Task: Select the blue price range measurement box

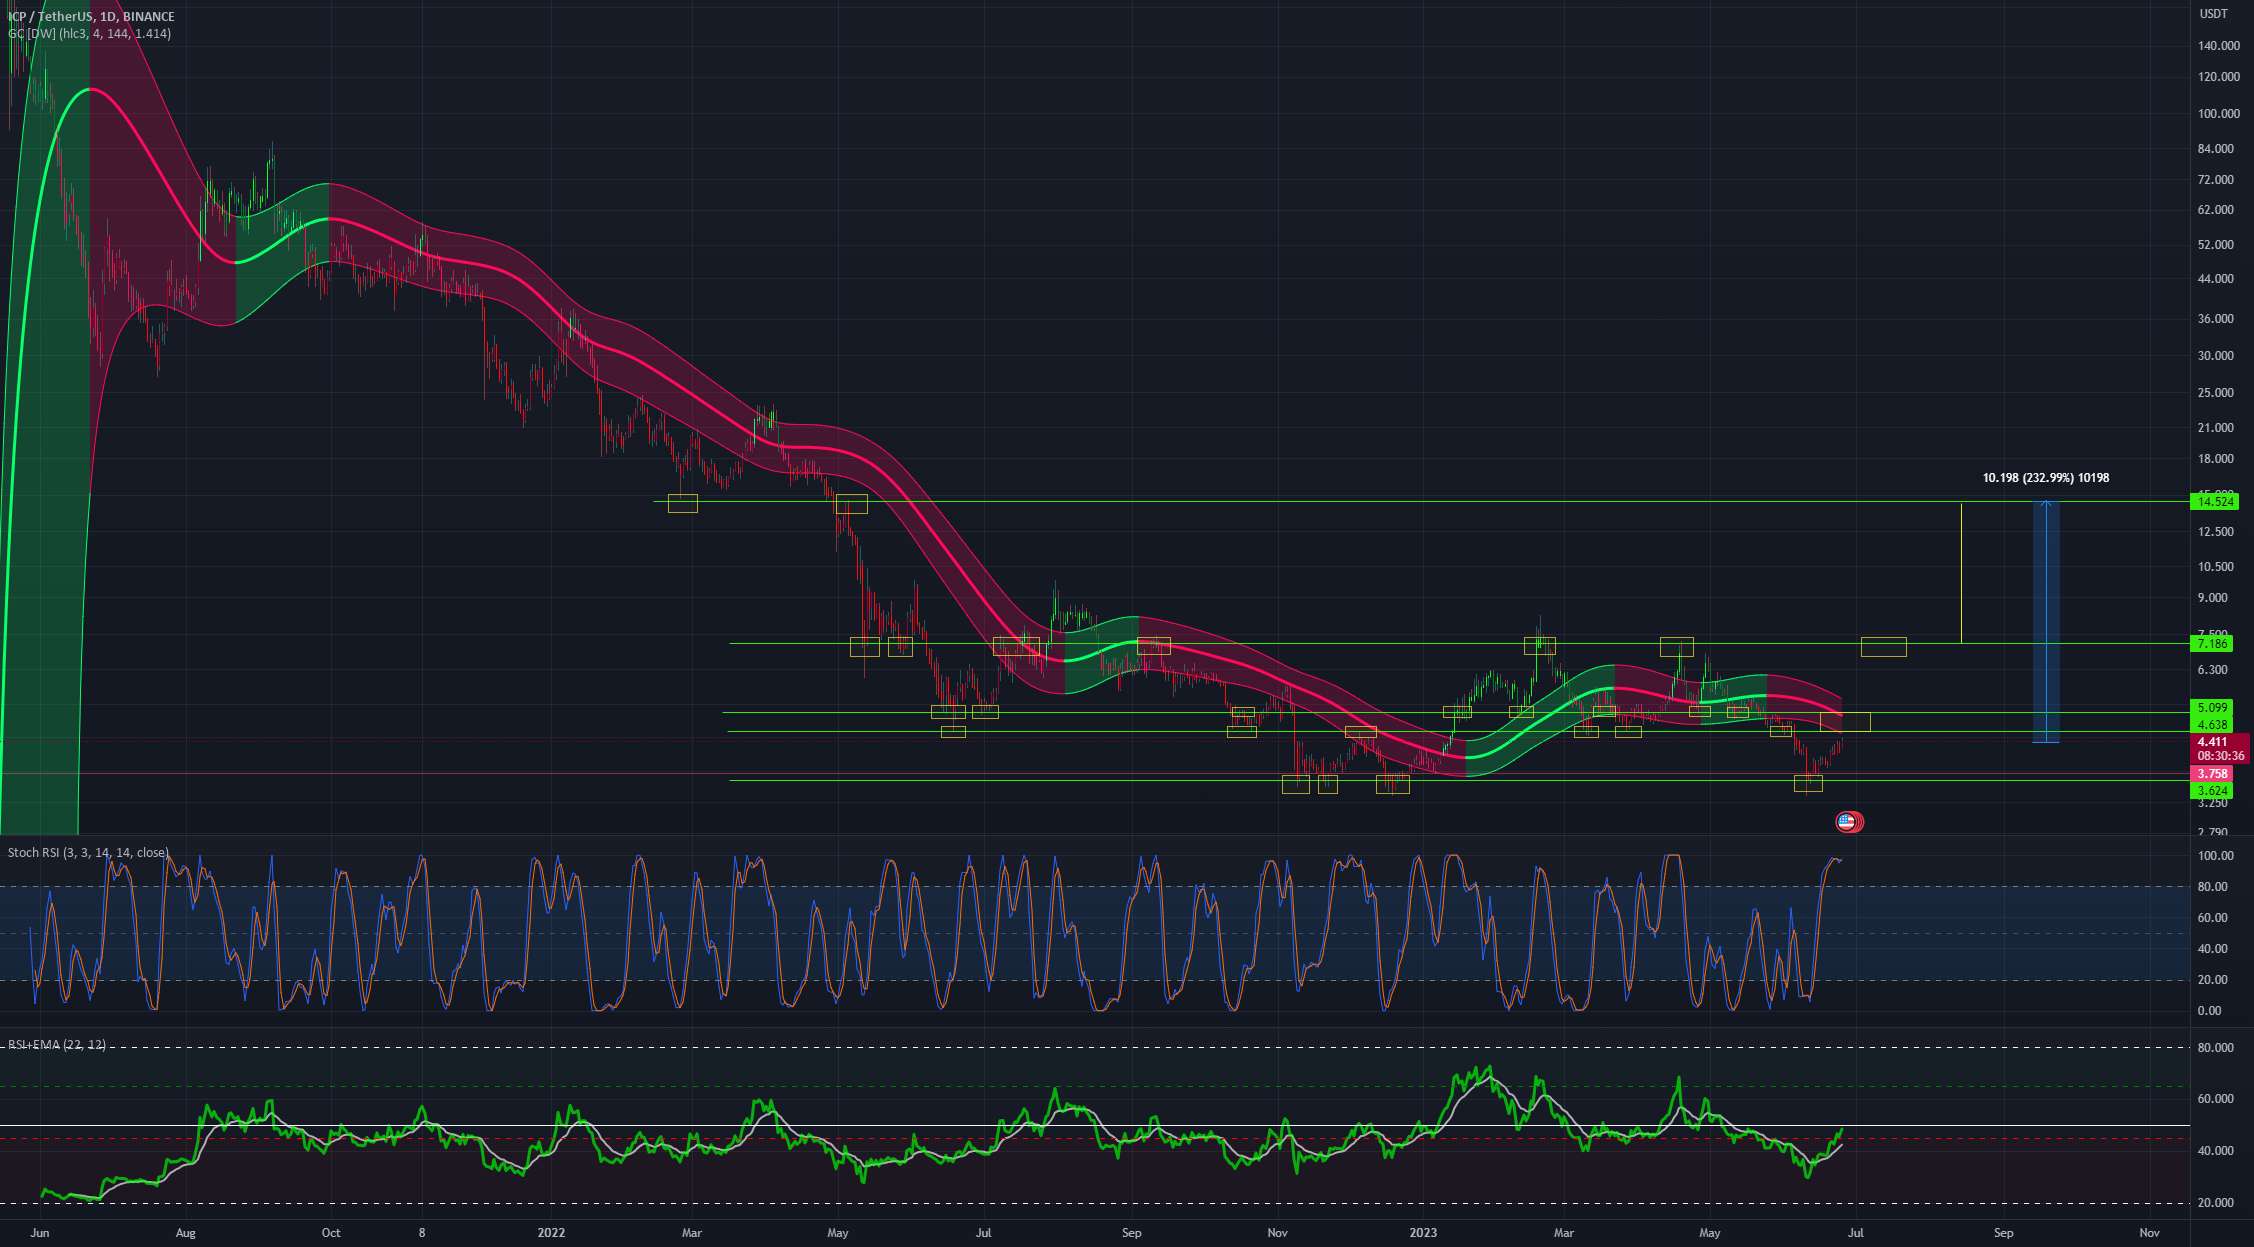Action: [x=2046, y=622]
